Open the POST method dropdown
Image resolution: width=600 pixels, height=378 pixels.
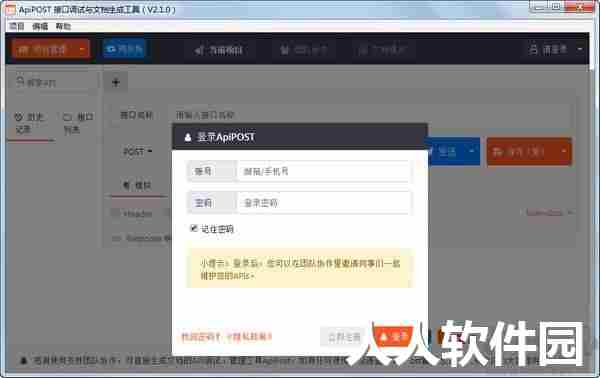click(x=138, y=152)
